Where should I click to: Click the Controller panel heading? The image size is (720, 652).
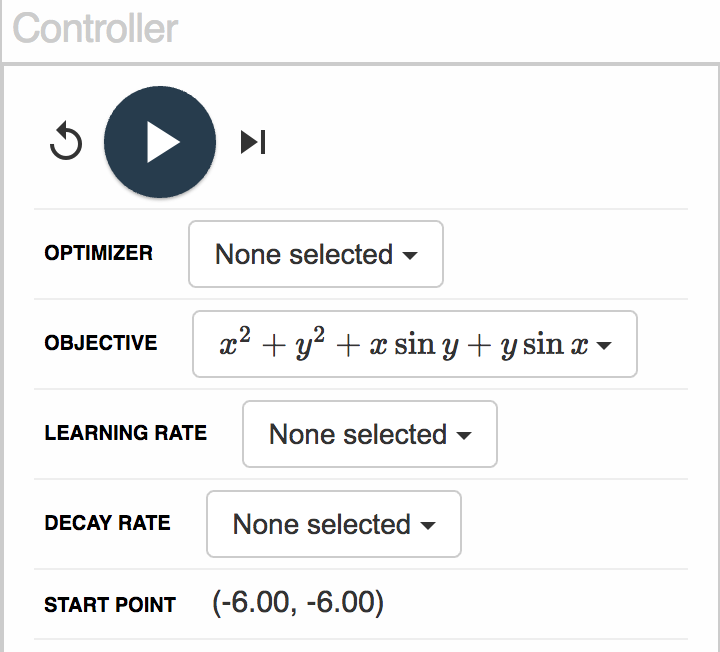(x=95, y=28)
